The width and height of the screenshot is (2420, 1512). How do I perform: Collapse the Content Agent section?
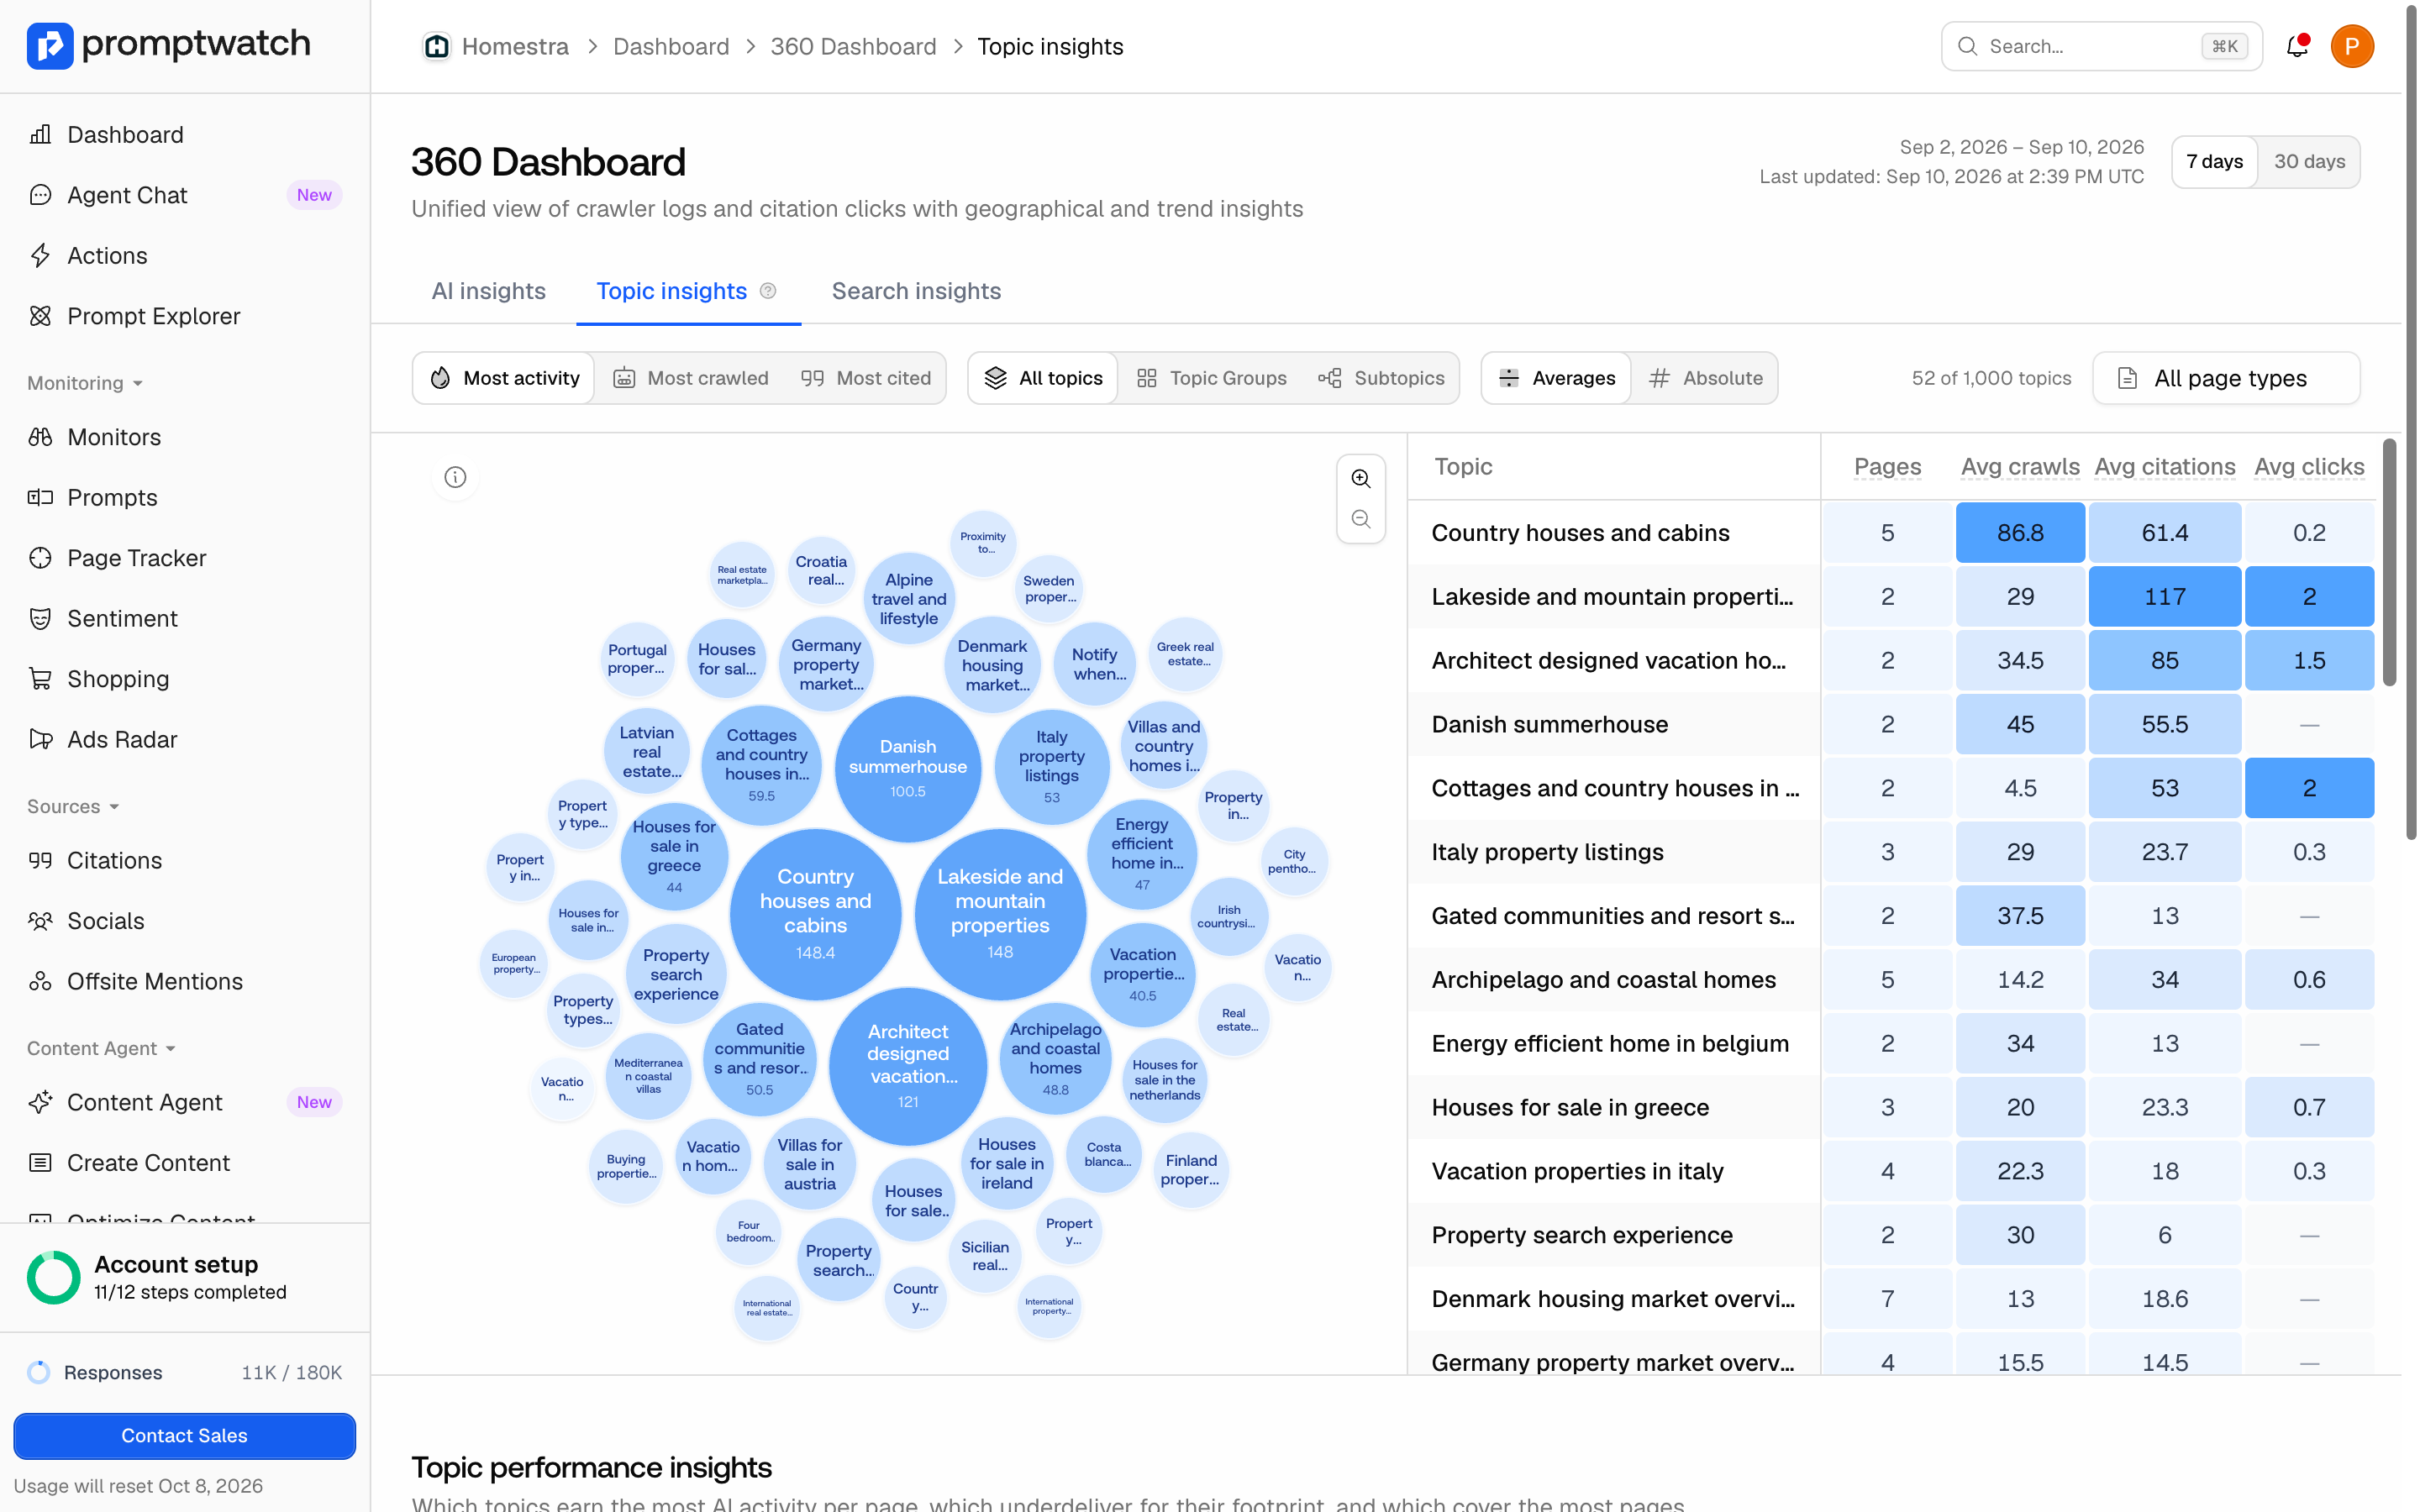tap(101, 1048)
